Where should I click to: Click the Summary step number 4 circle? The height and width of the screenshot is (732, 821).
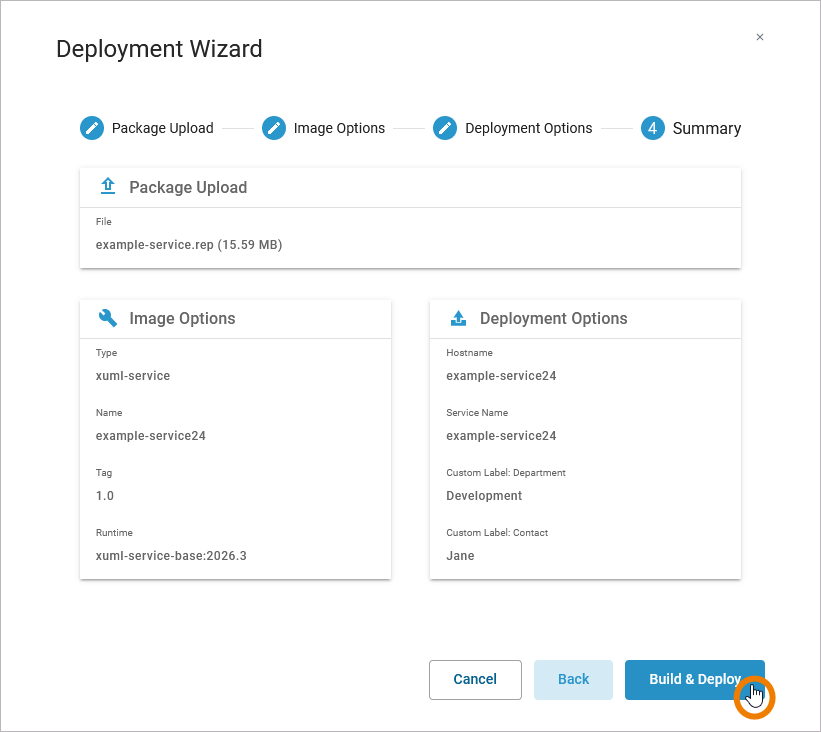tap(653, 128)
